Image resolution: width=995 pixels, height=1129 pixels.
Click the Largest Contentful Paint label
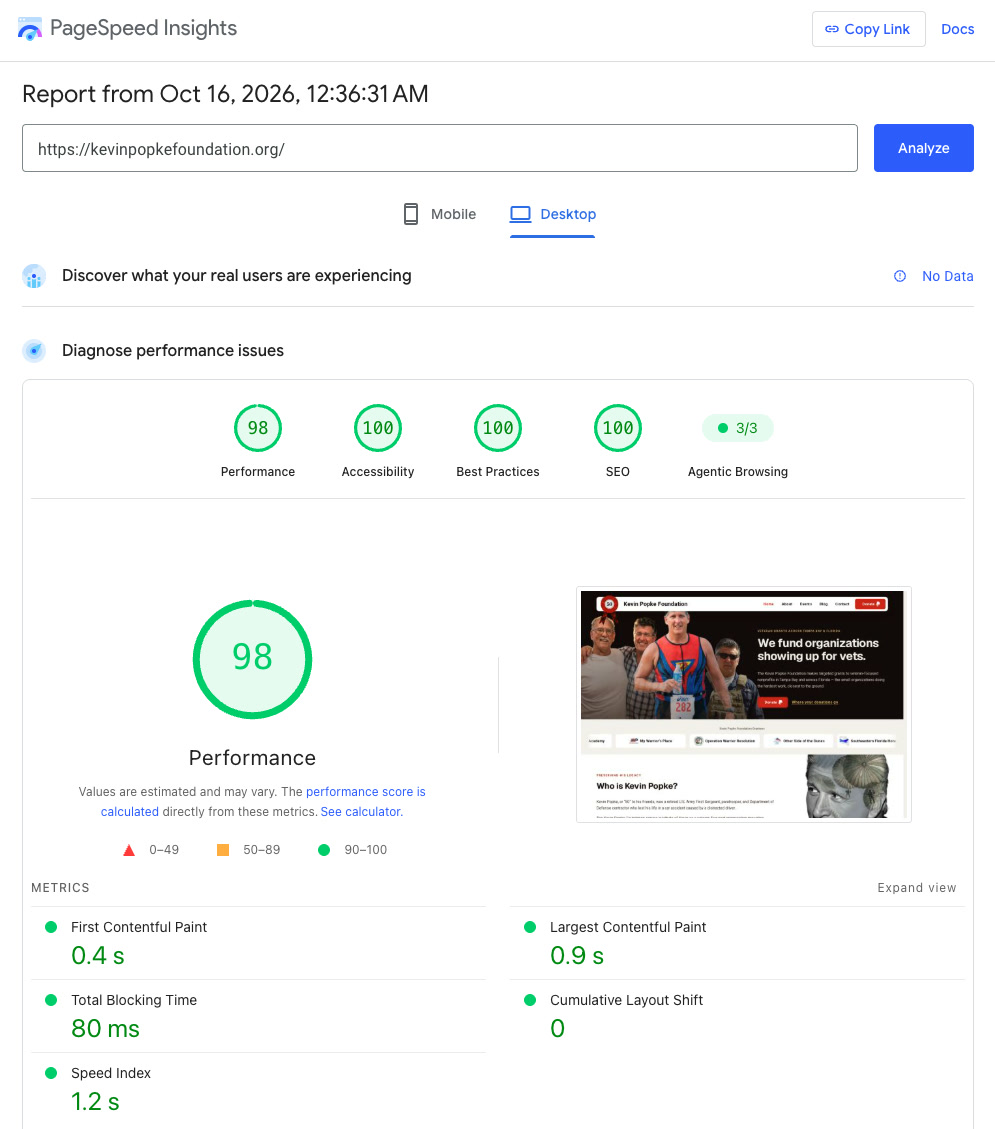pos(628,927)
